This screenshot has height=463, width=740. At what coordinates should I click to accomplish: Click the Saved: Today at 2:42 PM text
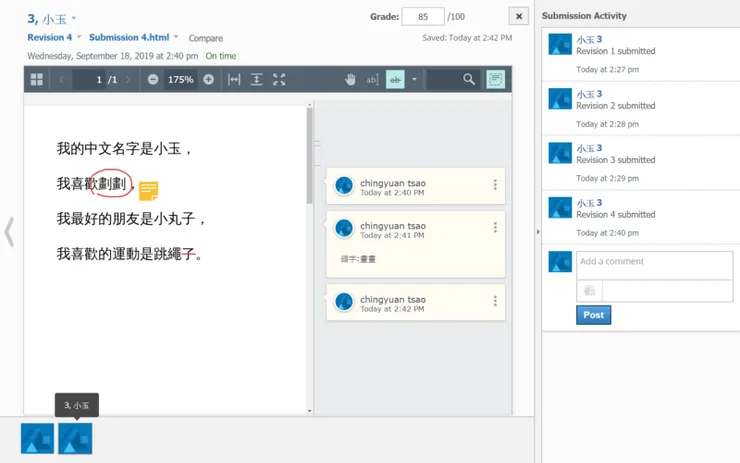point(467,38)
